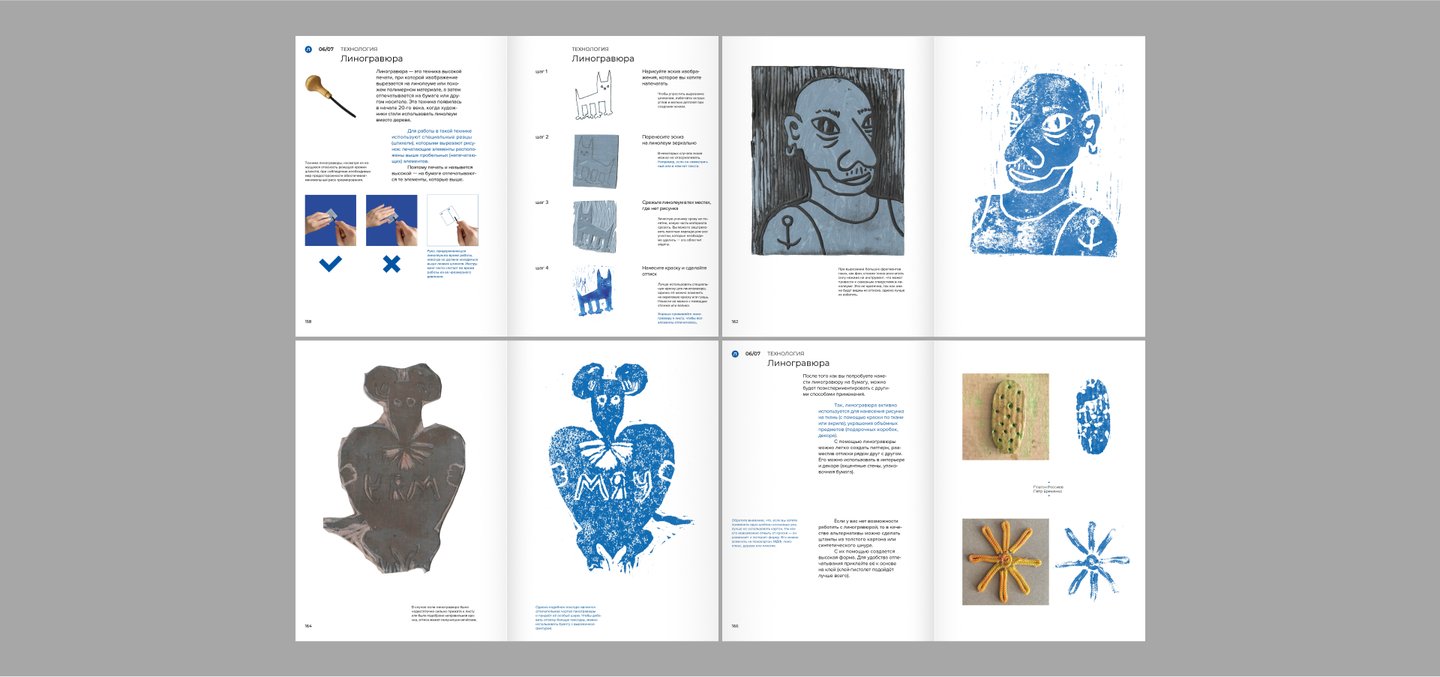Click the 'шаг 4' label
Viewport: 1440px width, 677px height.
[x=542, y=268]
